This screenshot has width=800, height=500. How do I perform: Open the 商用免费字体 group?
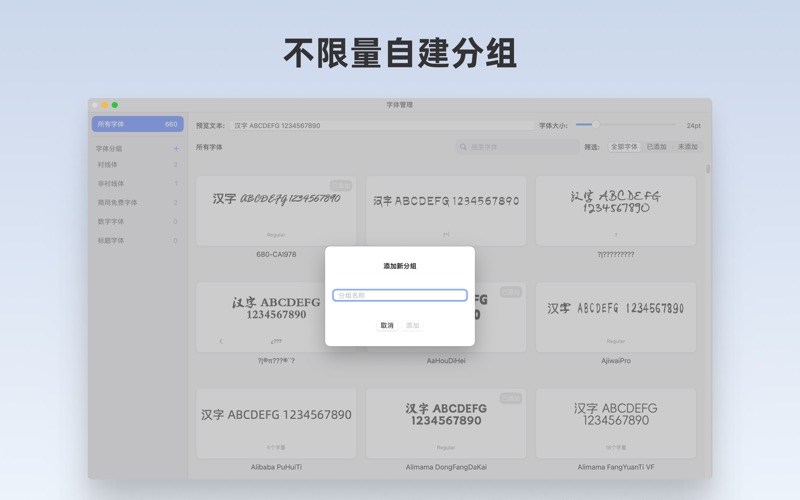[138, 203]
